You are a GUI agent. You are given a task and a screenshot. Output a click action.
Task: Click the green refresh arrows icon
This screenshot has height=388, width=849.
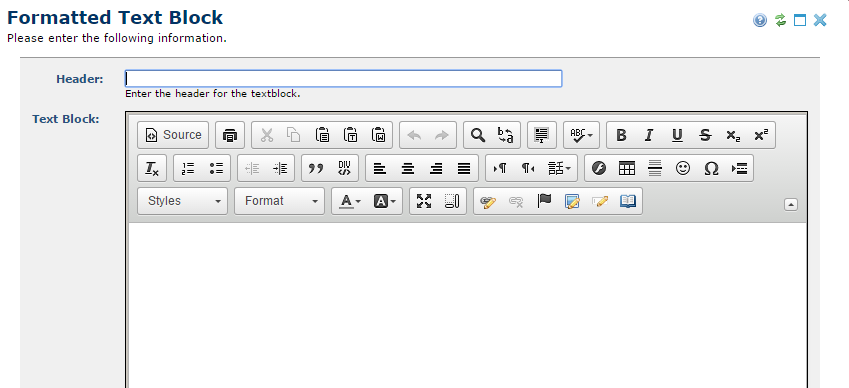pyautogui.click(x=780, y=21)
